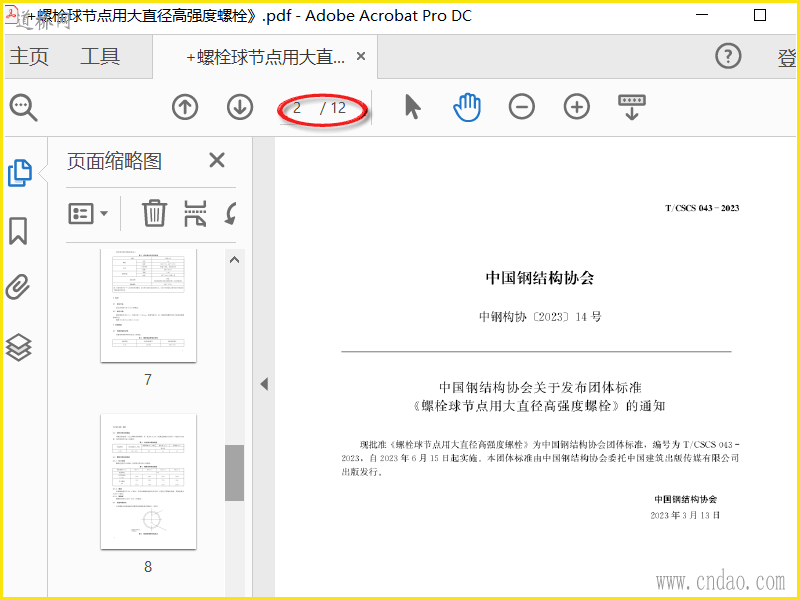
Task: Close the 页面缩略图 panel
Action: [x=217, y=160]
